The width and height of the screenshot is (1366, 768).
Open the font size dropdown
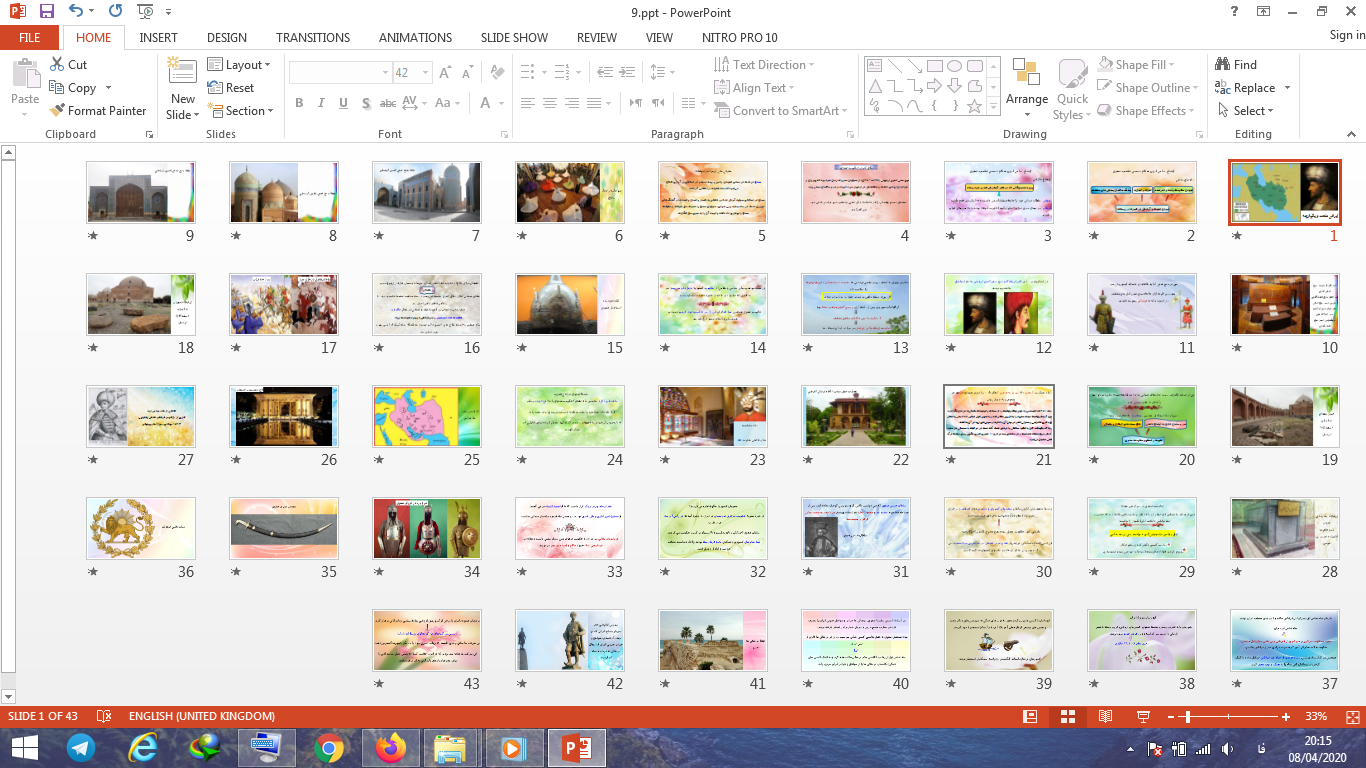click(426, 73)
